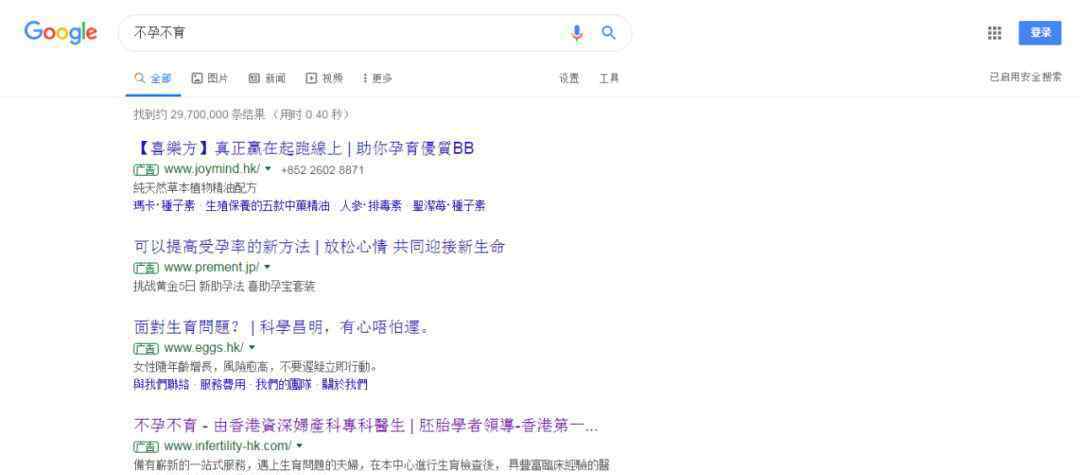Click the www.eggs.hk URL text
This screenshot has height=475, width=1080.
(x=204, y=348)
